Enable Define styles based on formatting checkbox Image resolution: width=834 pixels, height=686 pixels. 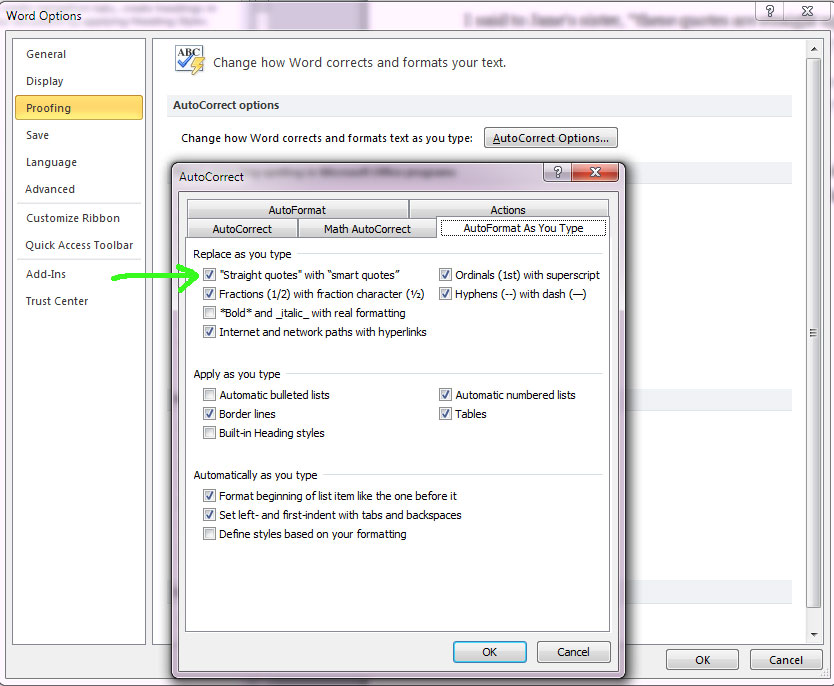click(x=210, y=534)
